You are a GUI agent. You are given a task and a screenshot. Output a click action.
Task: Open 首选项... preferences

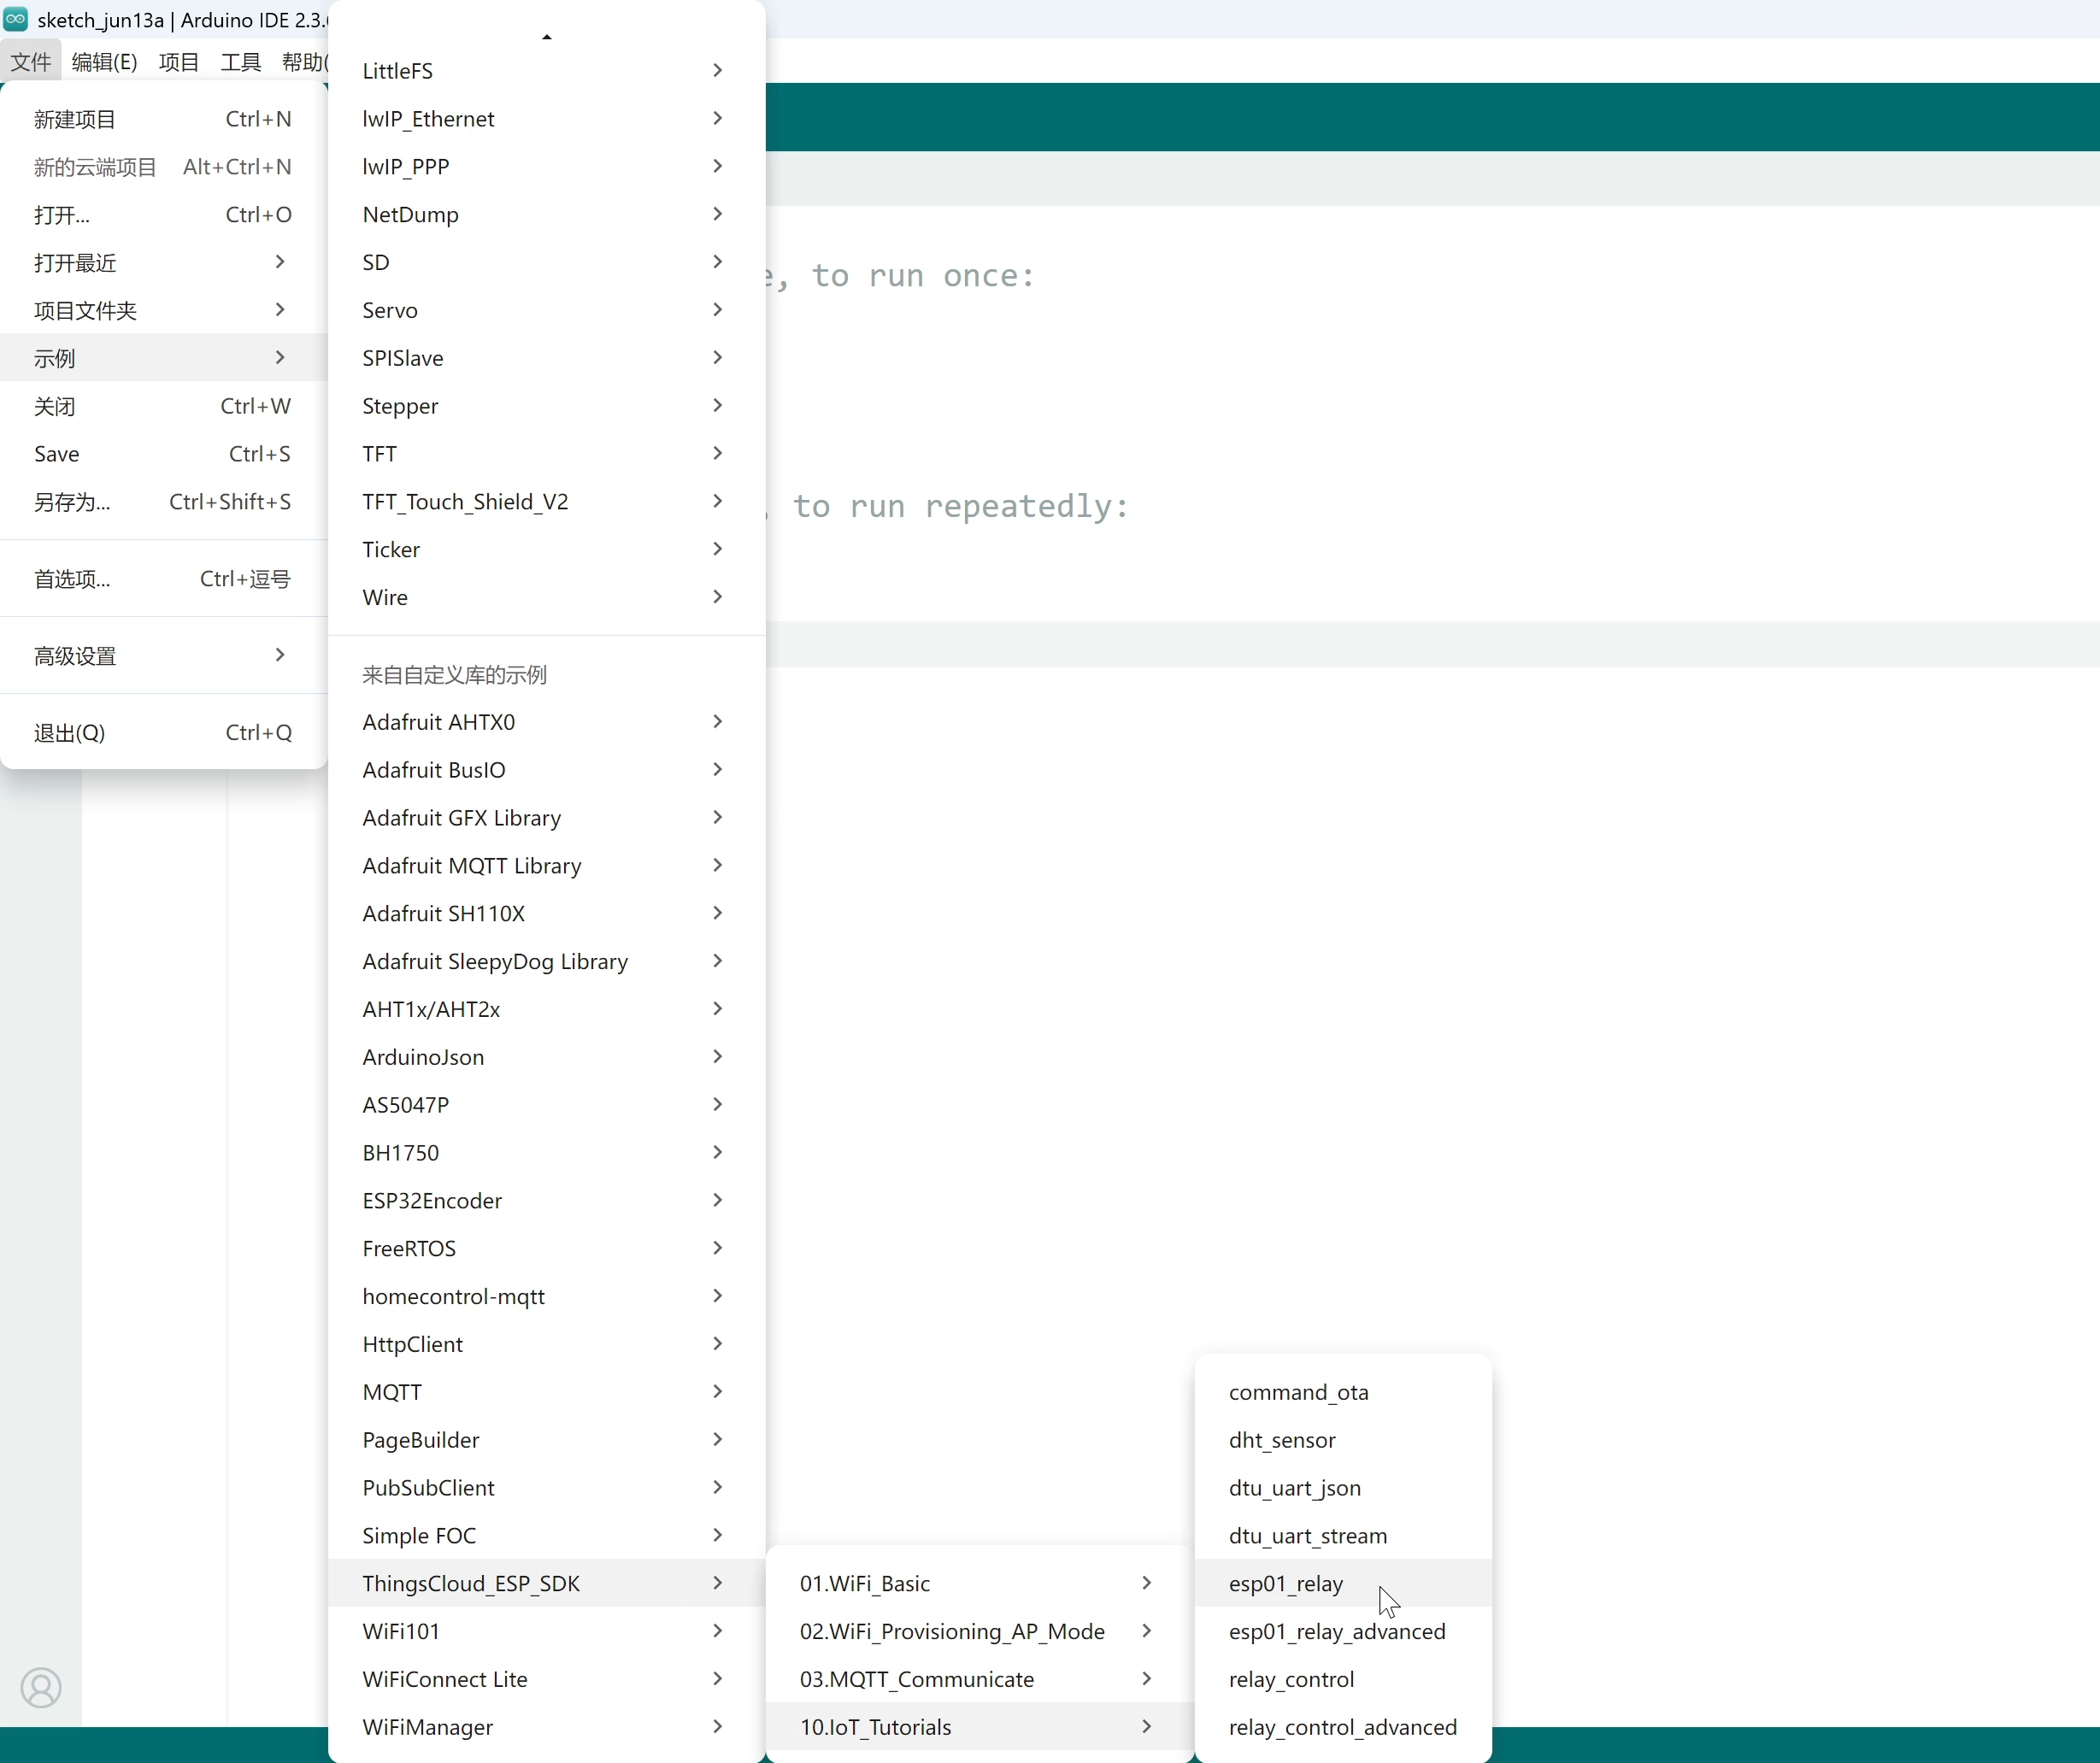[x=164, y=579]
